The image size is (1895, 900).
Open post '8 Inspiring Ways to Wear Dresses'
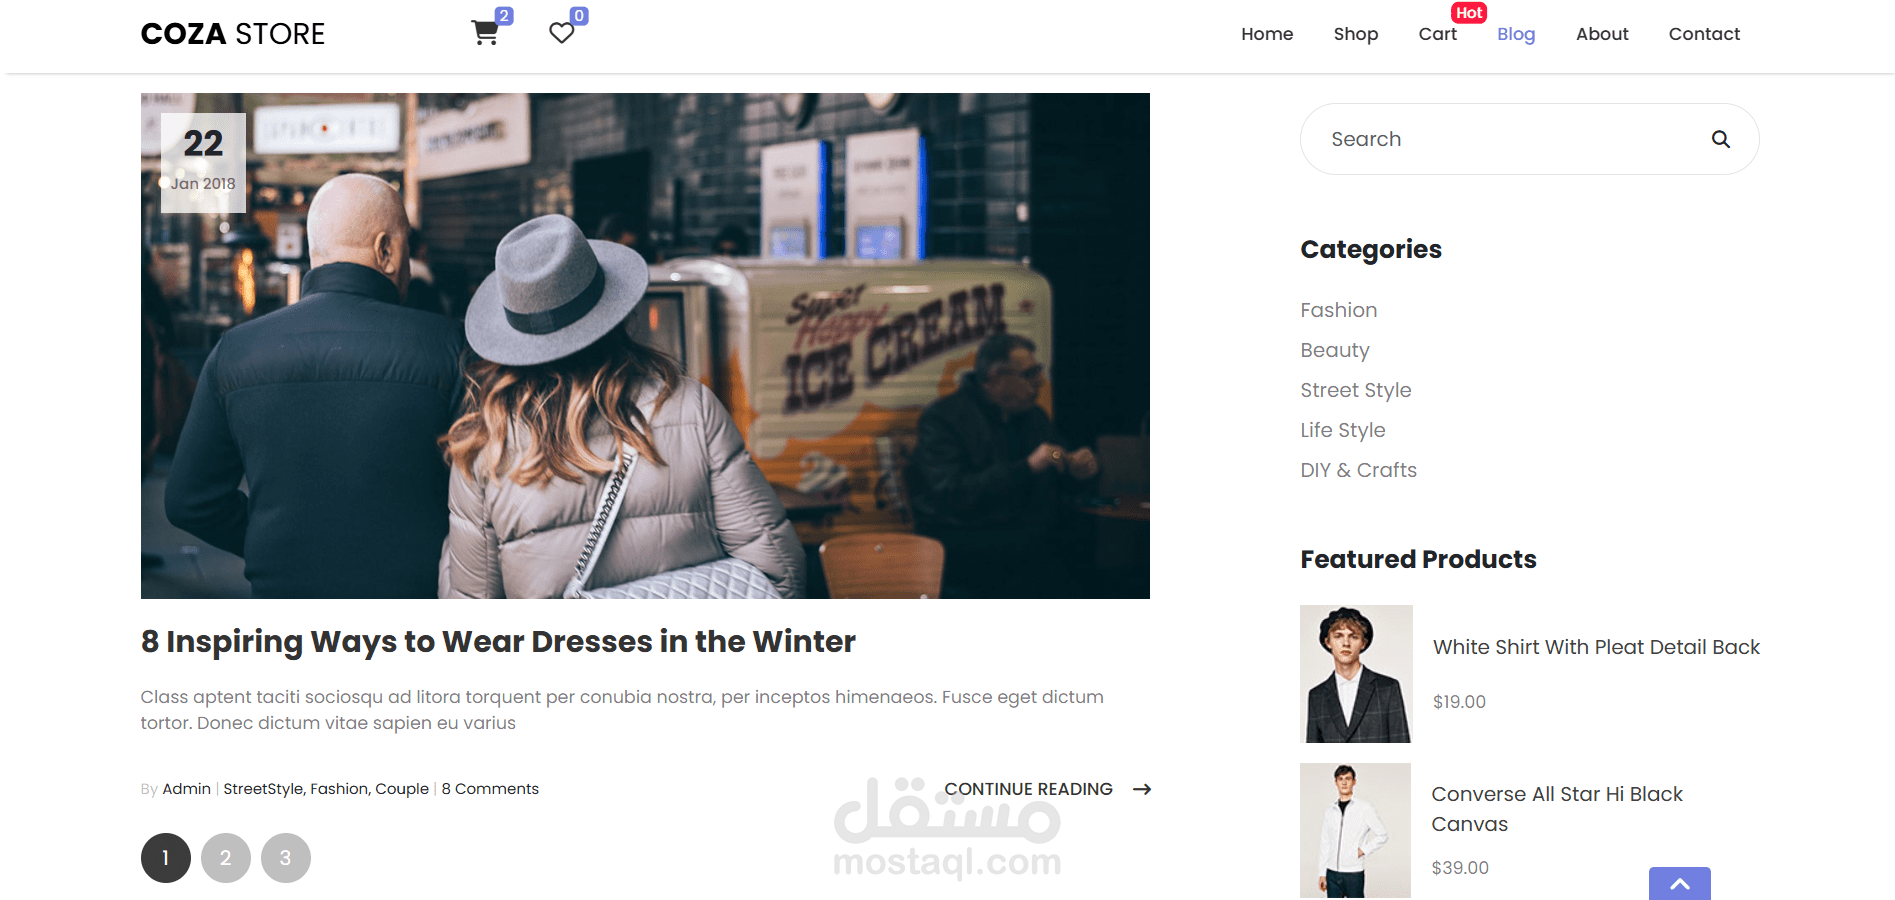(x=498, y=641)
